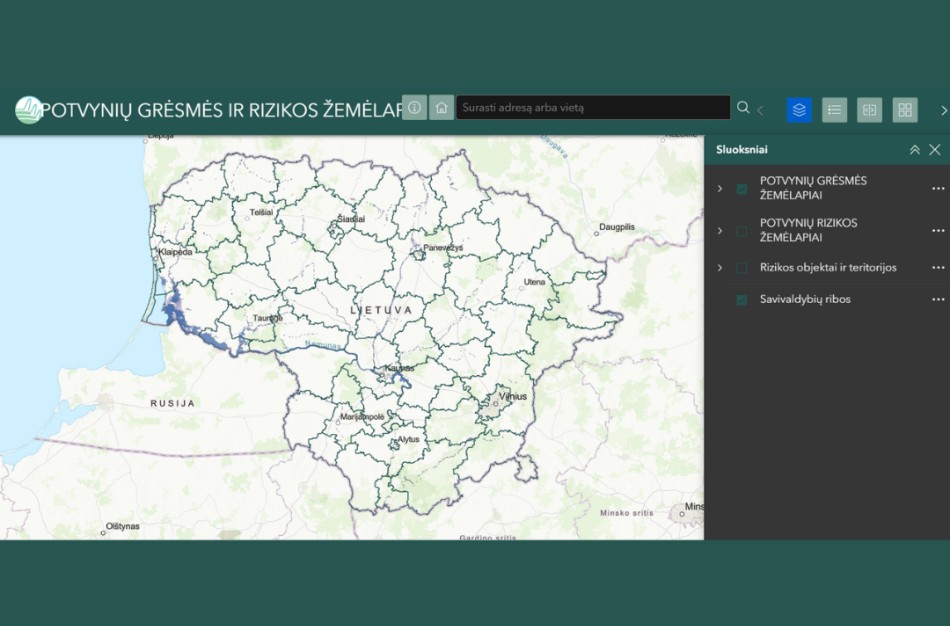Open options menu for Savivaldybių ribos layer
Image resolution: width=950 pixels, height=626 pixels.
(938, 298)
